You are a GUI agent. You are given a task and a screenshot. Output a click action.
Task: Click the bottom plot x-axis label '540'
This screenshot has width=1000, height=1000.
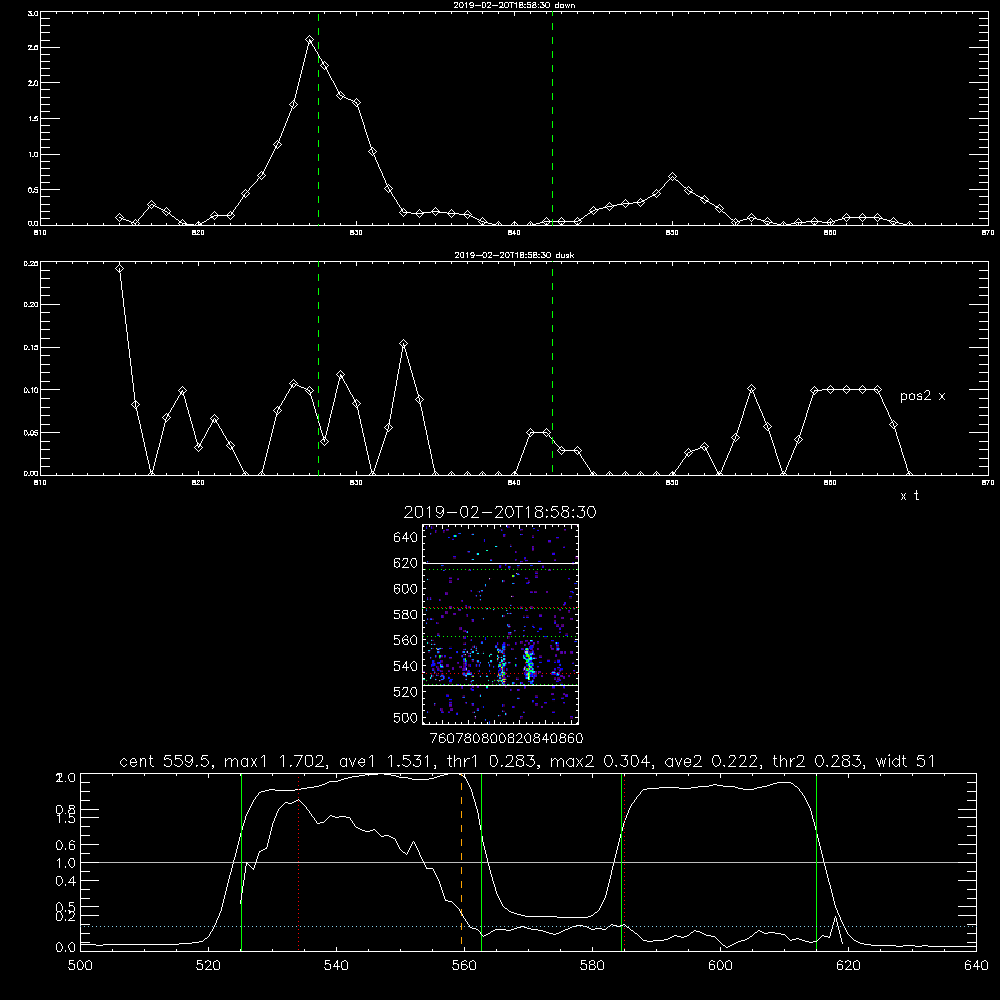coord(336,966)
